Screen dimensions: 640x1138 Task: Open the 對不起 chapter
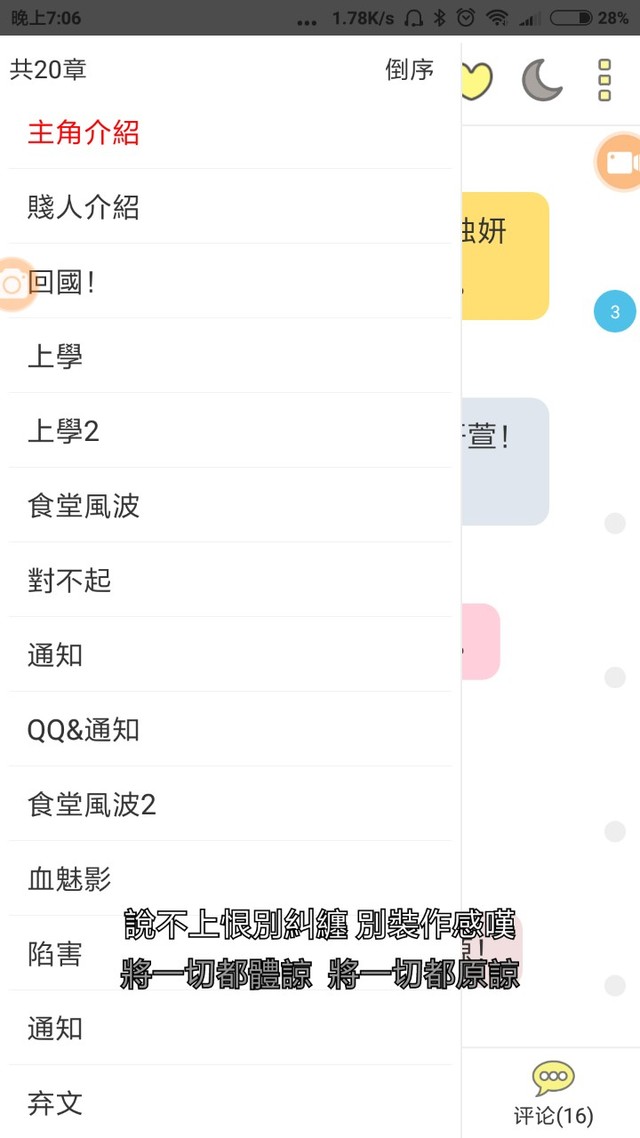tap(69, 580)
